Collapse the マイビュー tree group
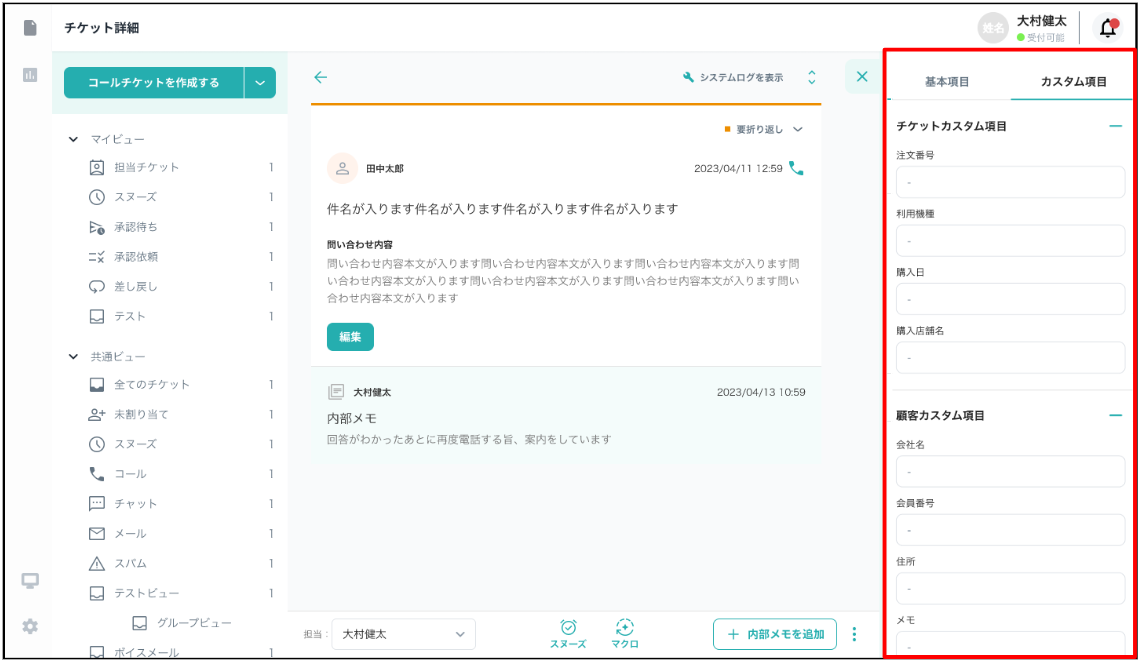 [x=73, y=139]
